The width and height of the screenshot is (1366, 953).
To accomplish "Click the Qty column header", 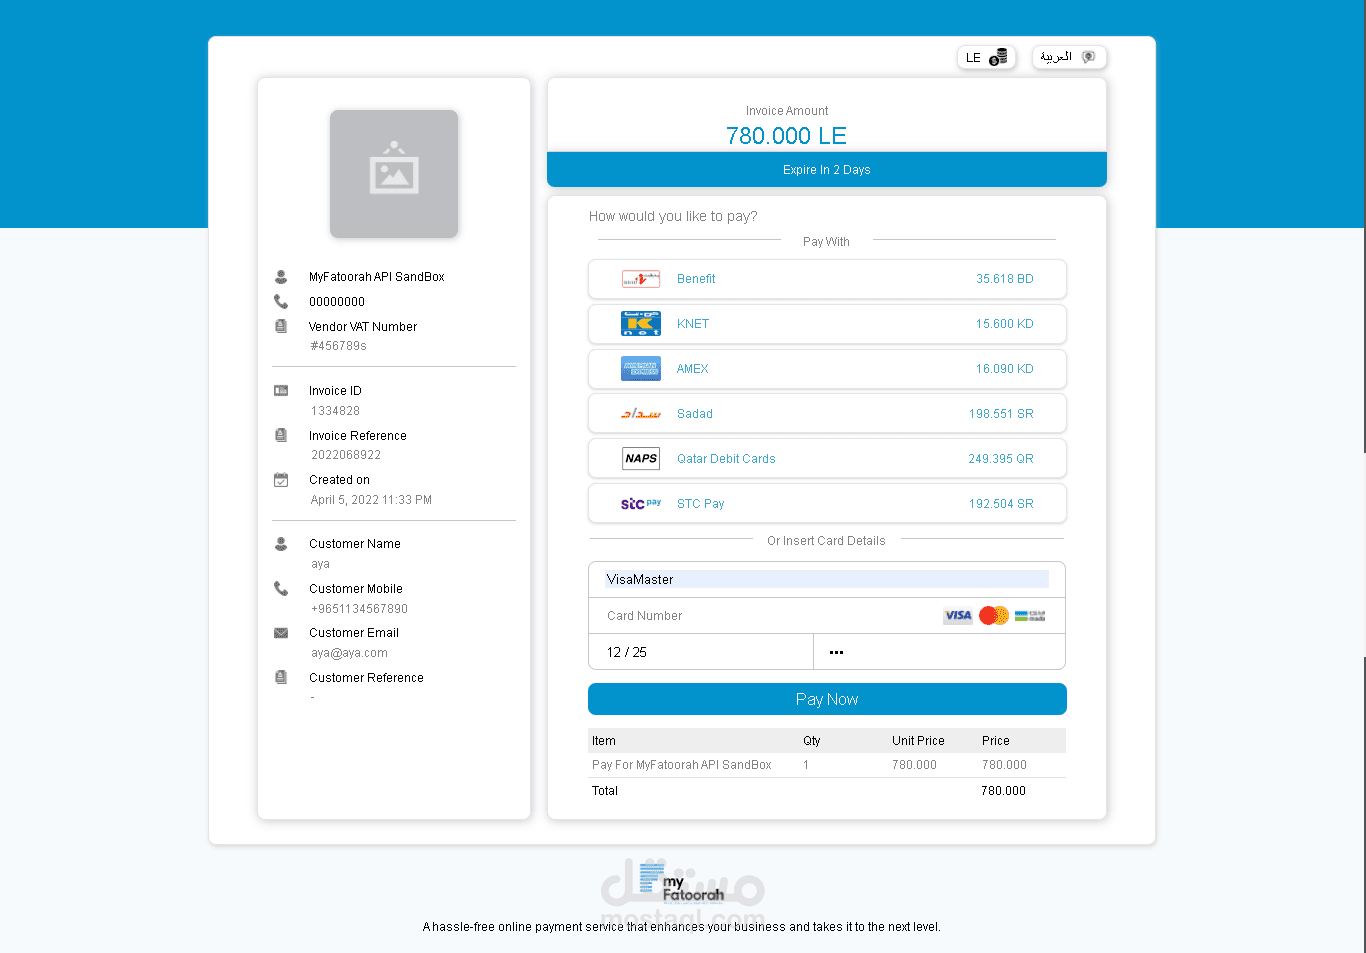I will (x=812, y=741).
